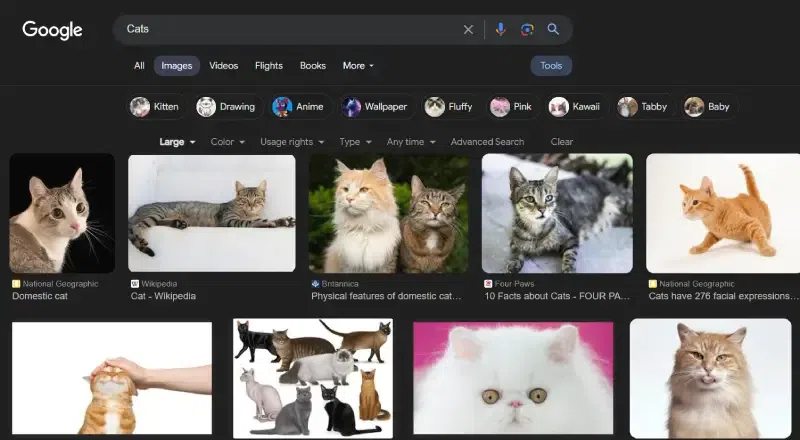
Task: Clear the search box with X icon
Action: [x=468, y=30]
